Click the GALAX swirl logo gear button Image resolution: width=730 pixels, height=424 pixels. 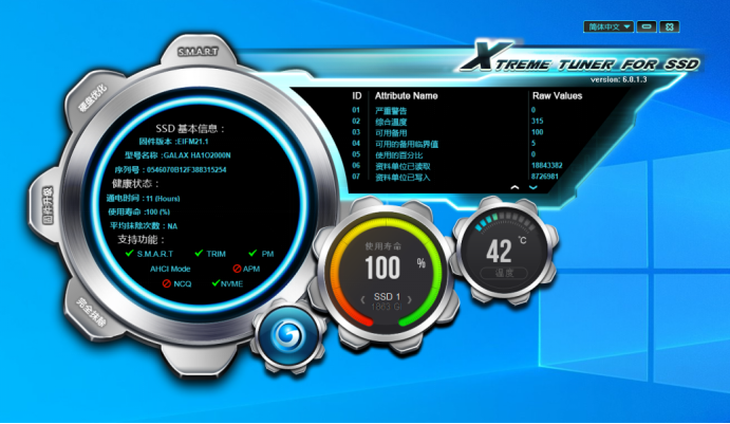coord(289,335)
